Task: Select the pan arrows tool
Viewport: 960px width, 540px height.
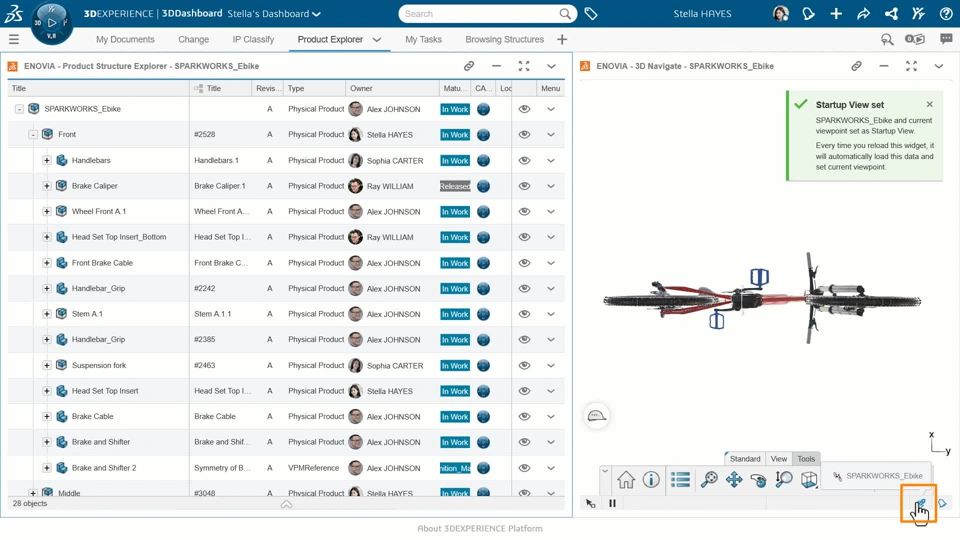Action: pos(733,479)
